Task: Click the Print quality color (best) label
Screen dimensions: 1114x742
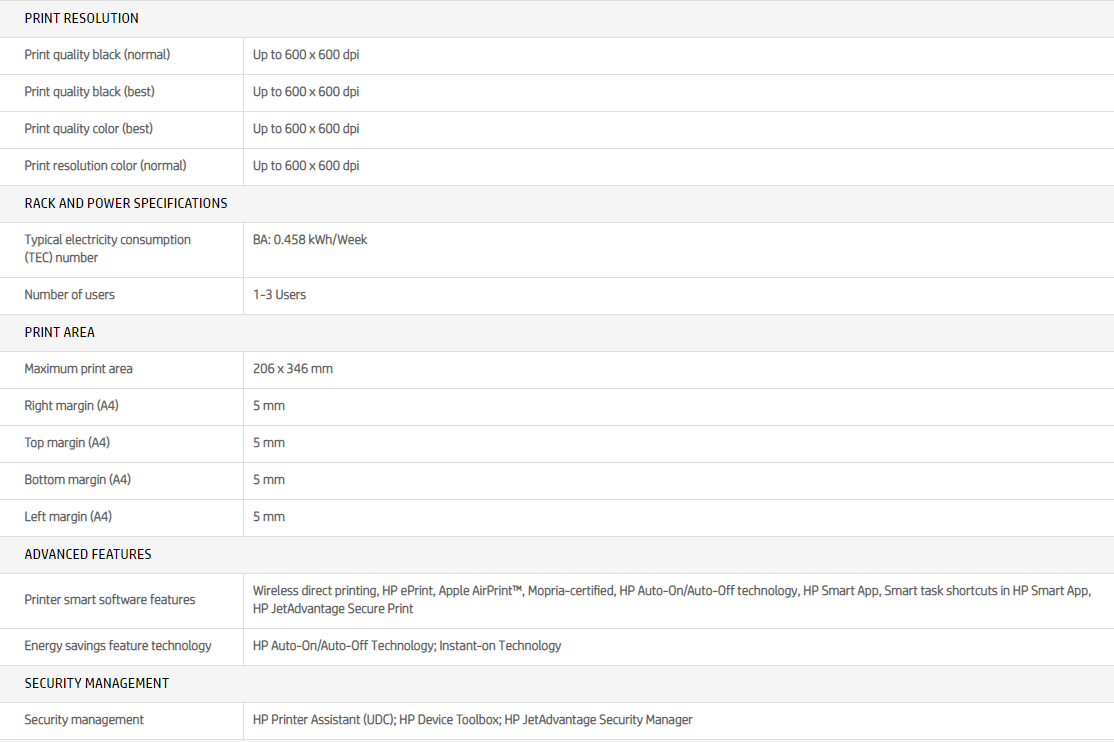Action: [88, 129]
